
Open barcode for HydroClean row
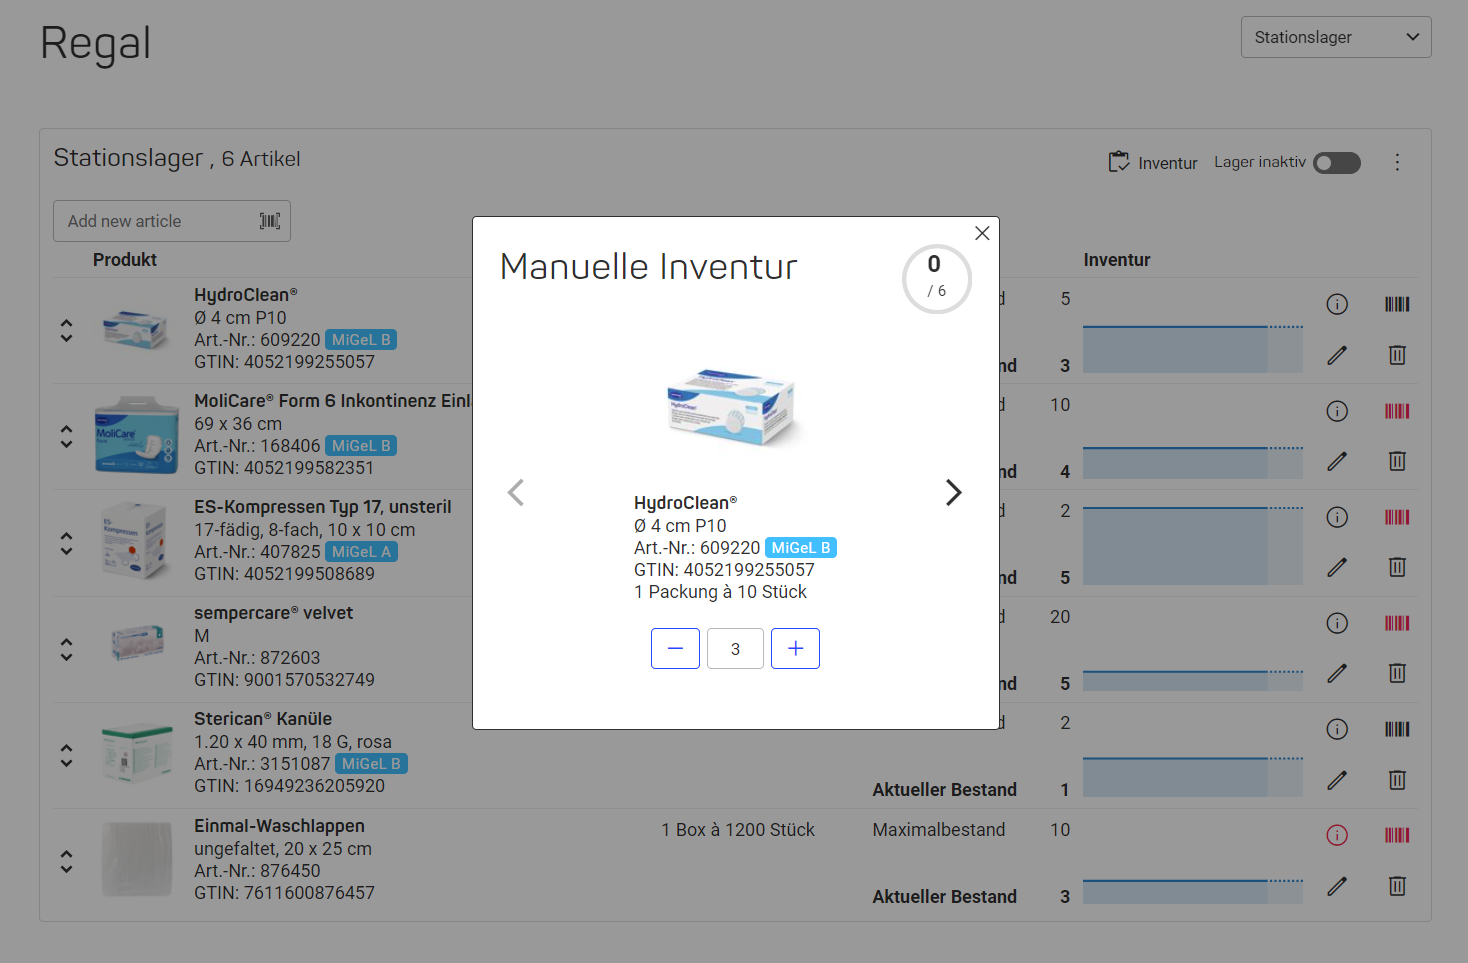click(x=1397, y=304)
